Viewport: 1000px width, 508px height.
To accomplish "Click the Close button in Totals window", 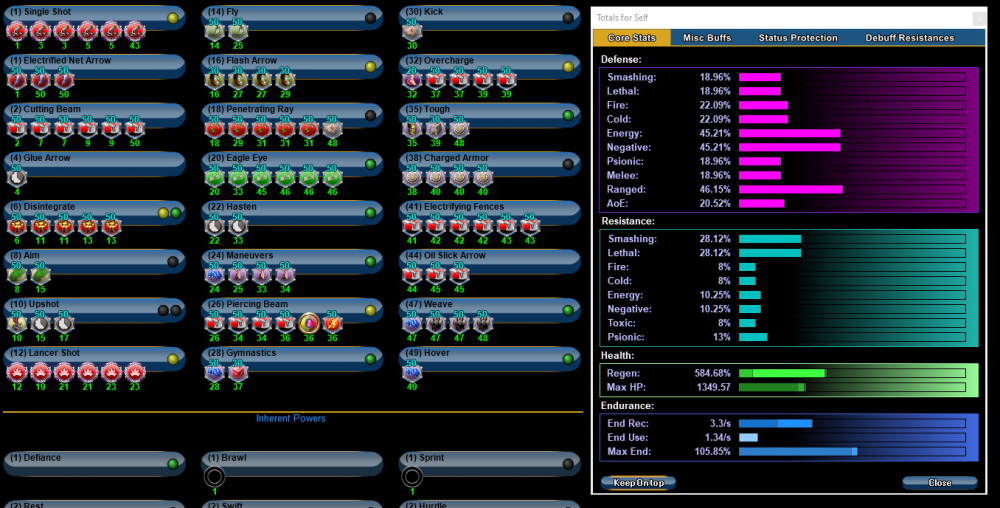I will click(x=939, y=482).
